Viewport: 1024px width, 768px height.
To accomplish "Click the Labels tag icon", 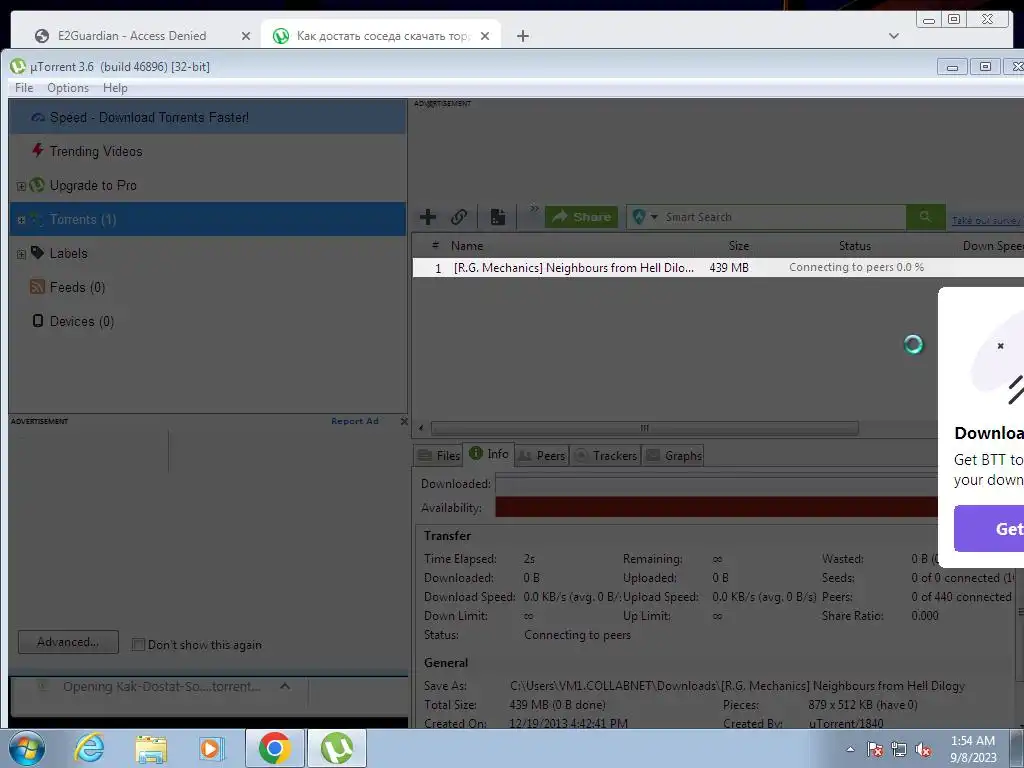I will (37, 253).
